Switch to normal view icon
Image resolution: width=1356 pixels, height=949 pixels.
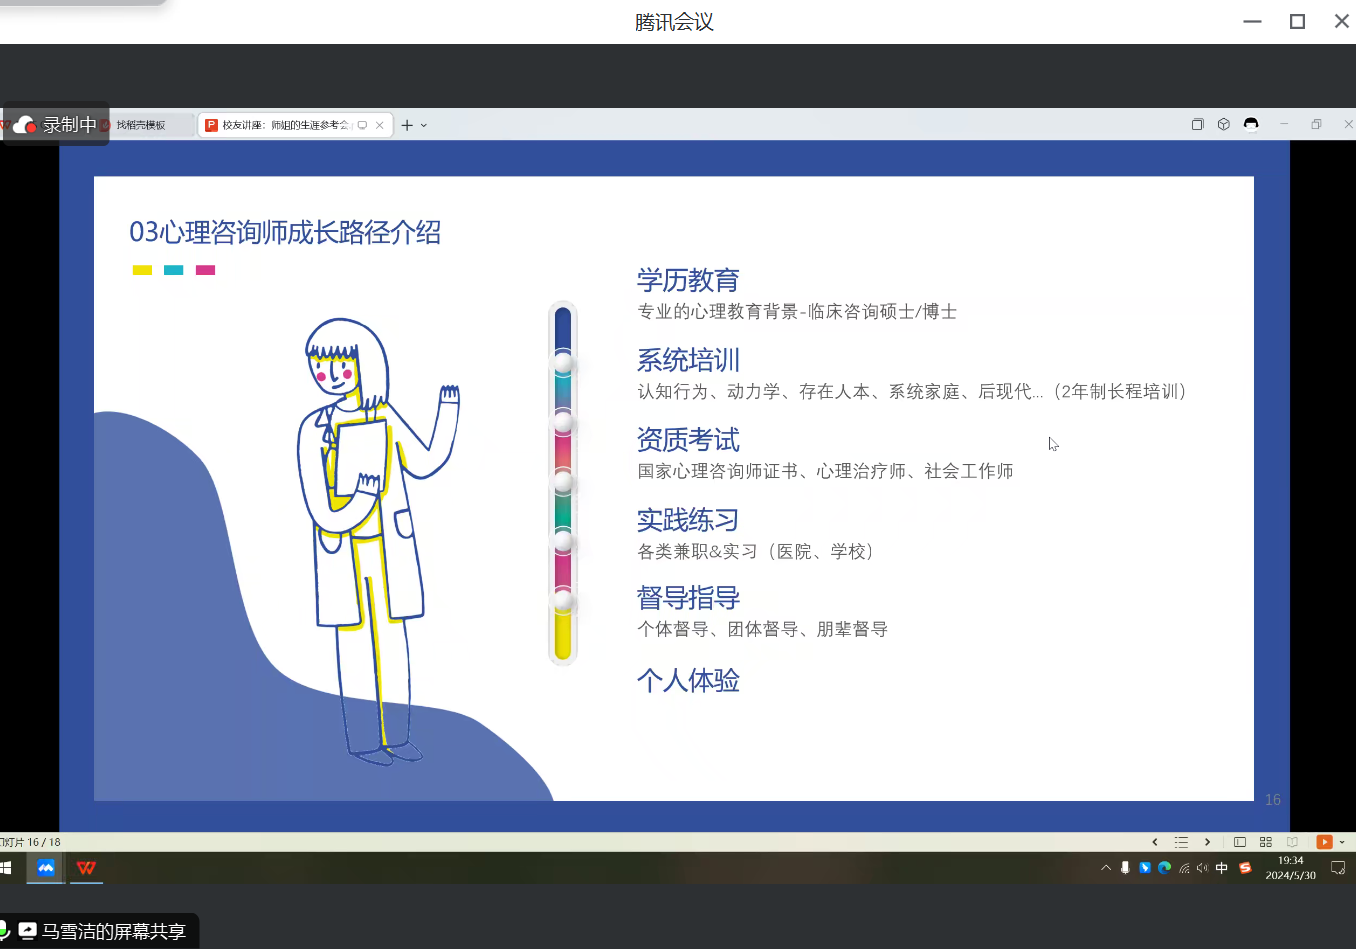1240,842
